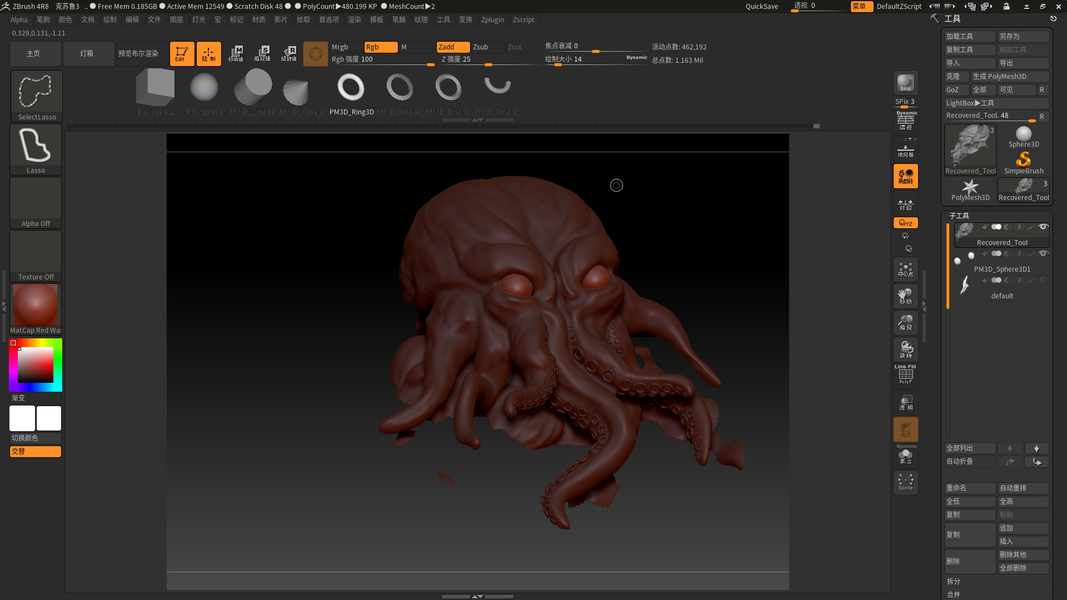
Task: Select the Recovered_Tool subtool row
Action: click(x=1001, y=235)
